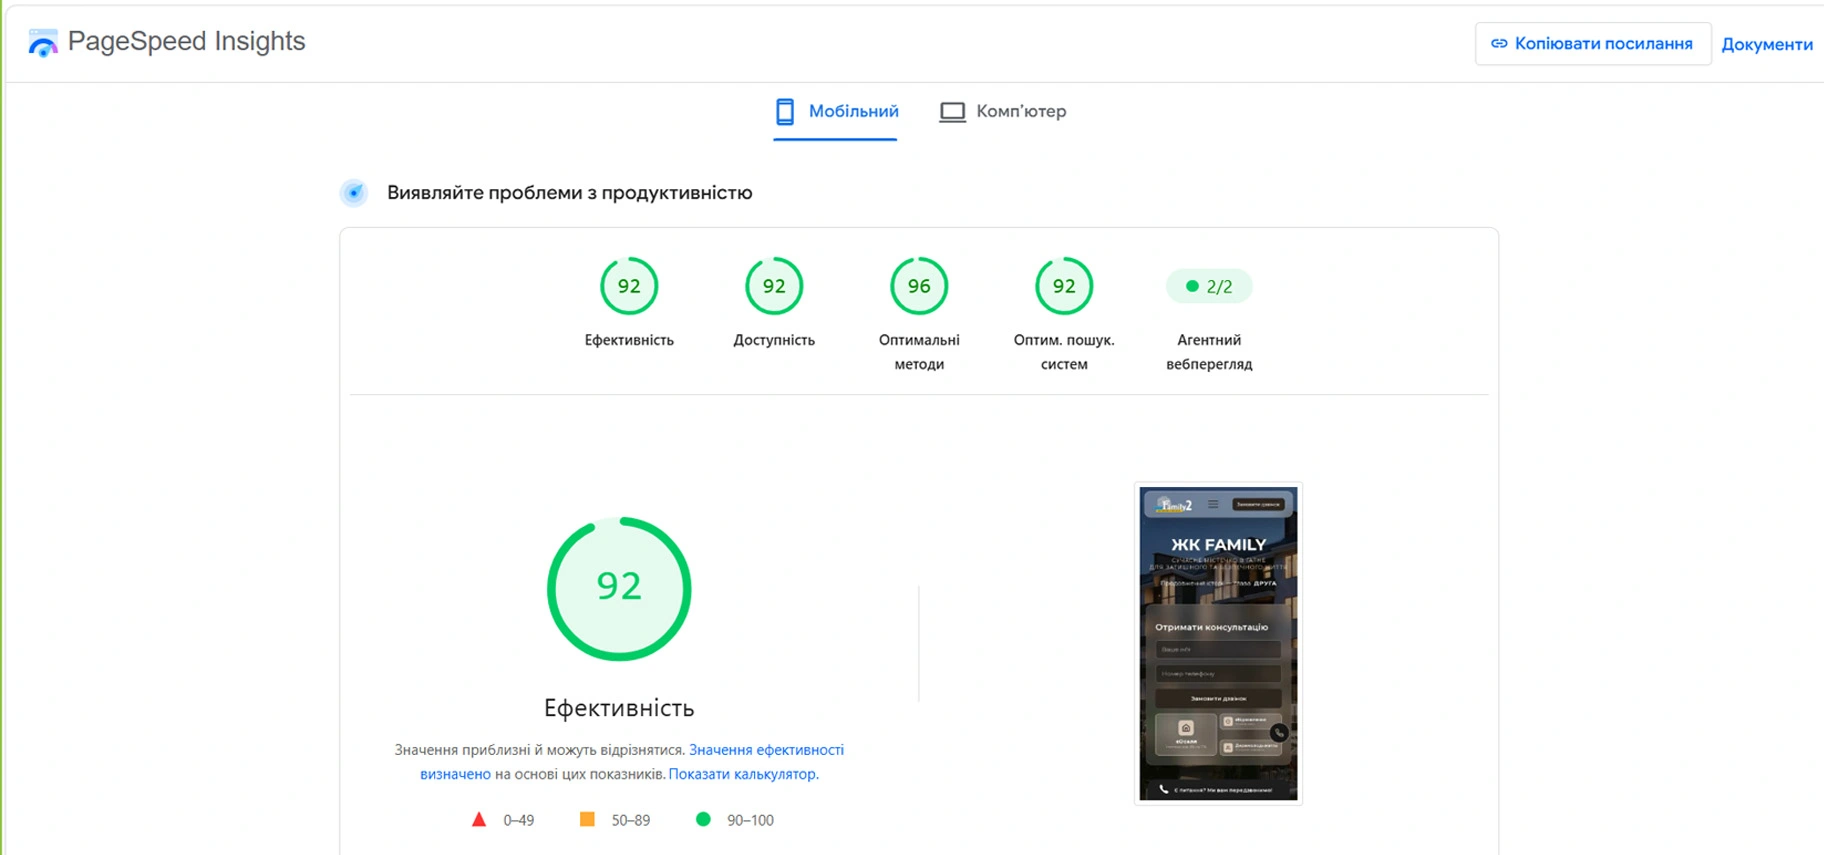Click the PageSpeed Insights logo icon
The height and width of the screenshot is (855, 1824).
[43, 42]
